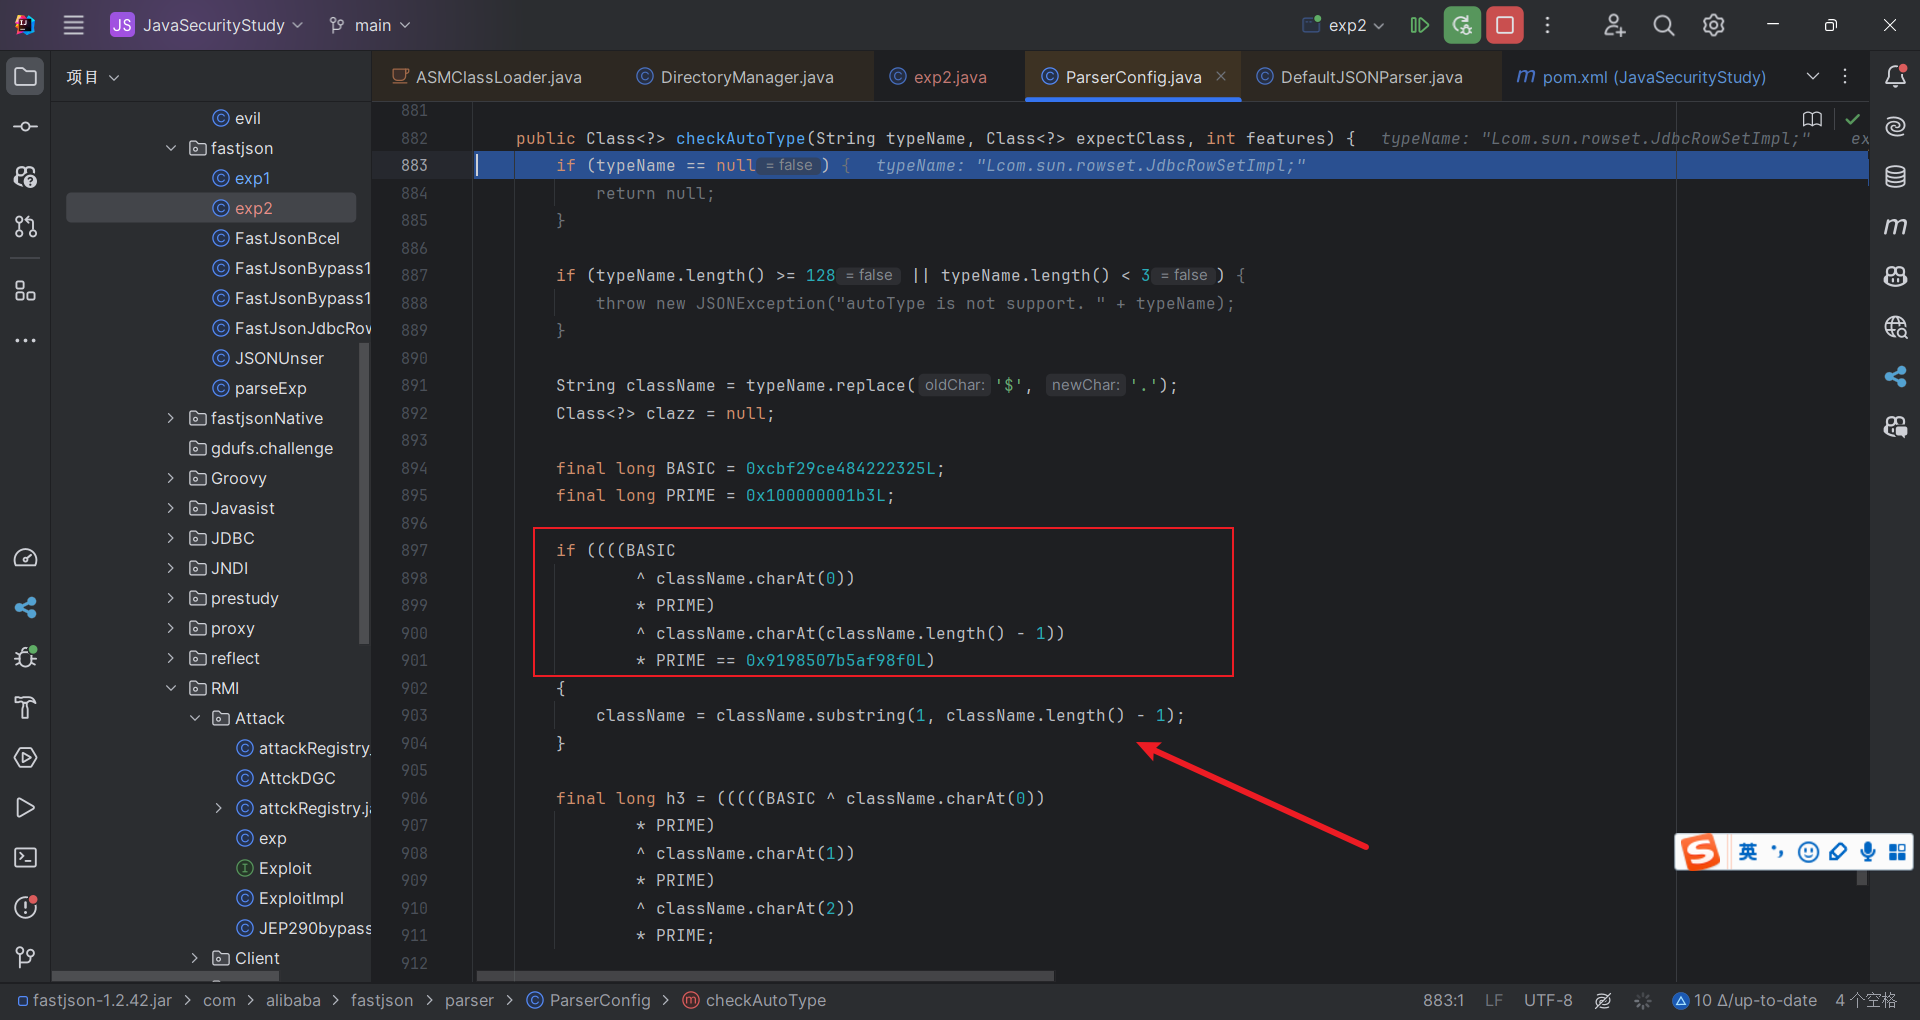
Task: Switch to ASMClassLoader.java tab
Action: [487, 77]
